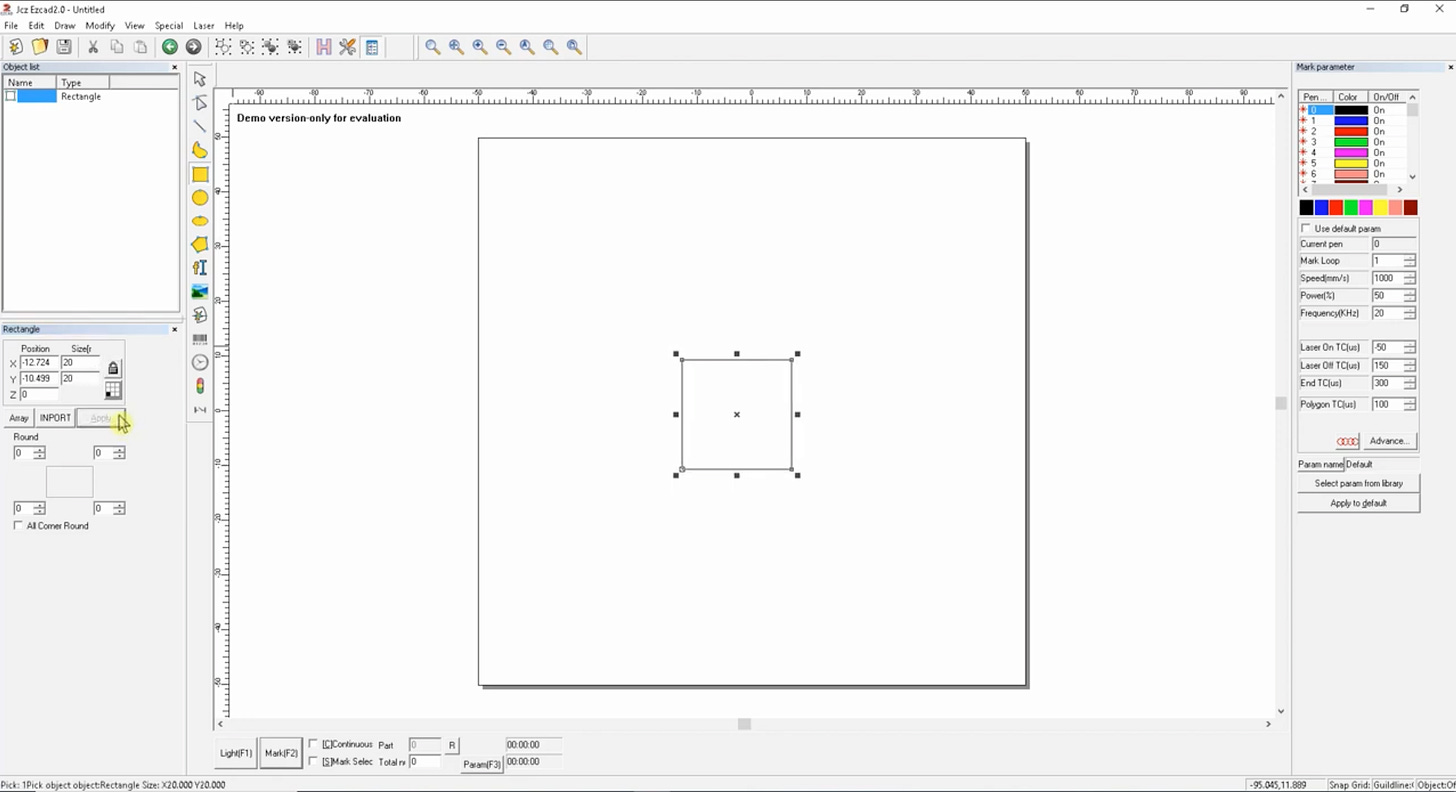
Task: Check the Mark Selected option
Action: pos(314,761)
